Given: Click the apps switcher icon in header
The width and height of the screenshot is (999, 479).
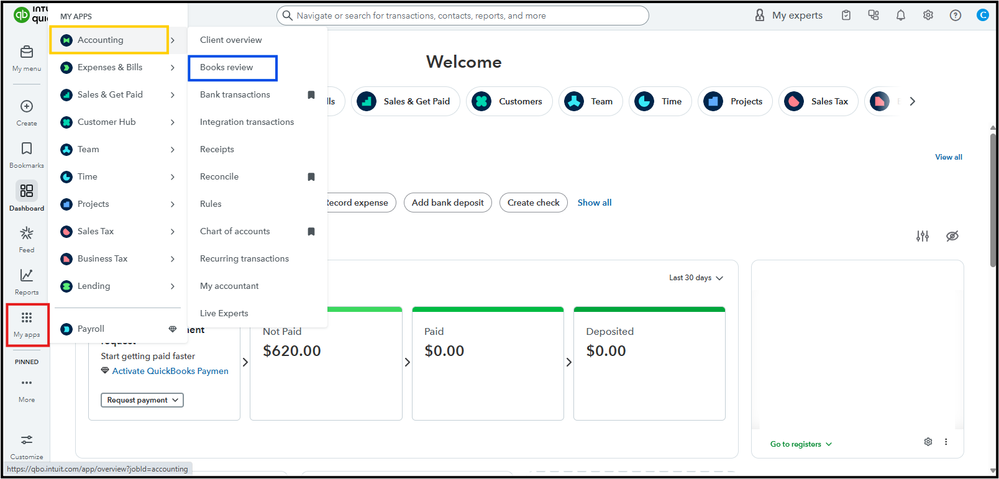Looking at the screenshot, I should click(x=873, y=15).
